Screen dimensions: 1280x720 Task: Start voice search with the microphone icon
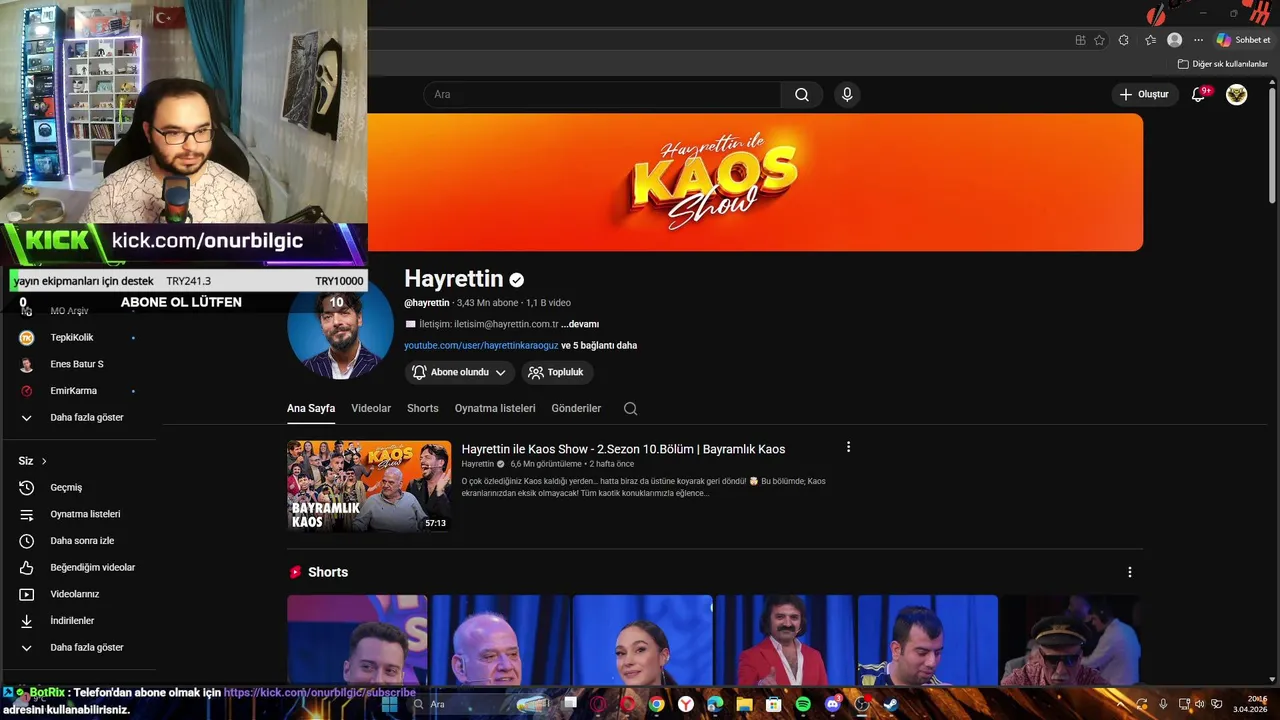point(847,94)
